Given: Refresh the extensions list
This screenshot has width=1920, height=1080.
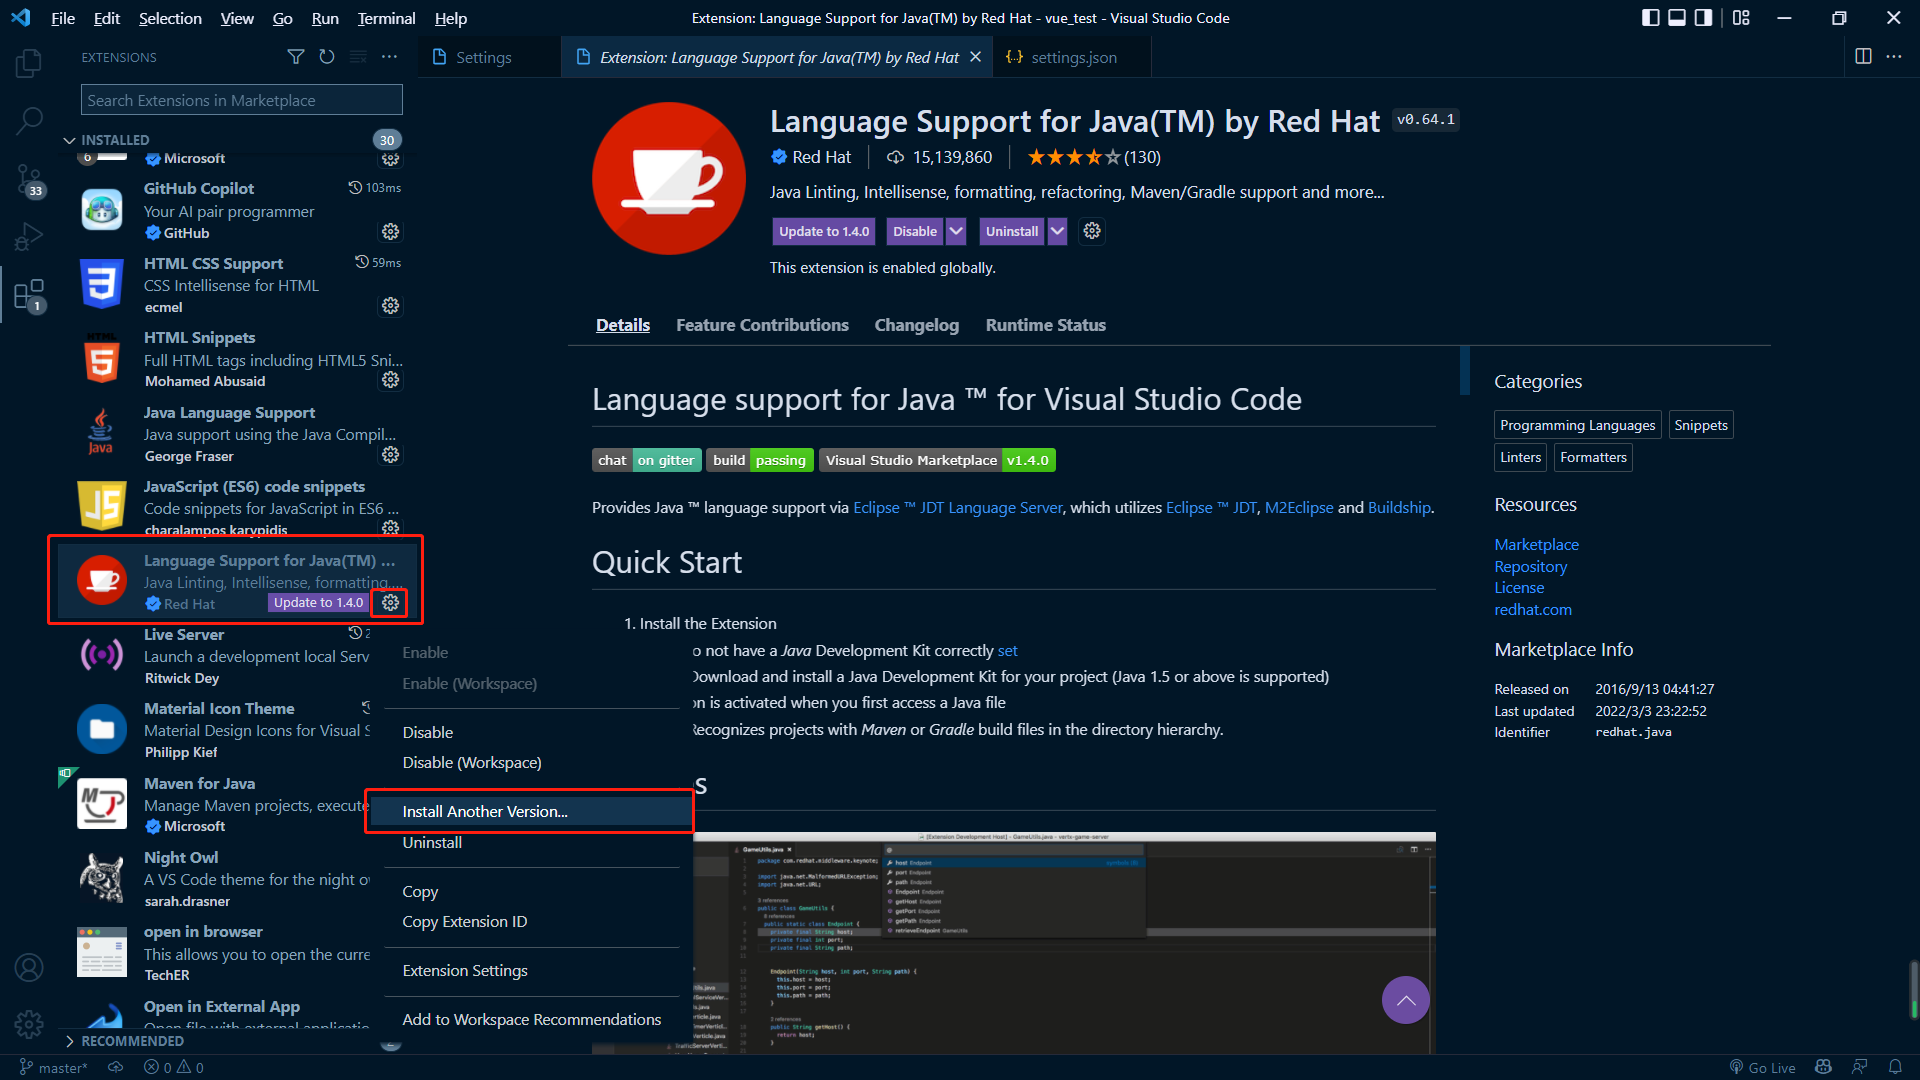Looking at the screenshot, I should point(327,57).
